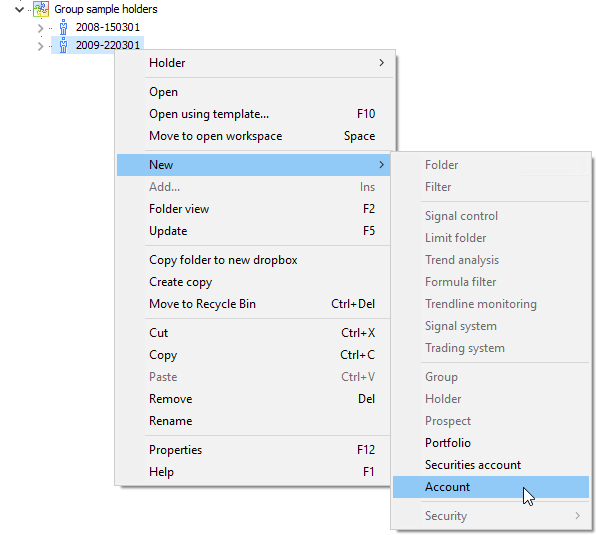Screen dimensions: 596x535
Task: Choose Move to open workspace
Action: click(x=254, y=136)
